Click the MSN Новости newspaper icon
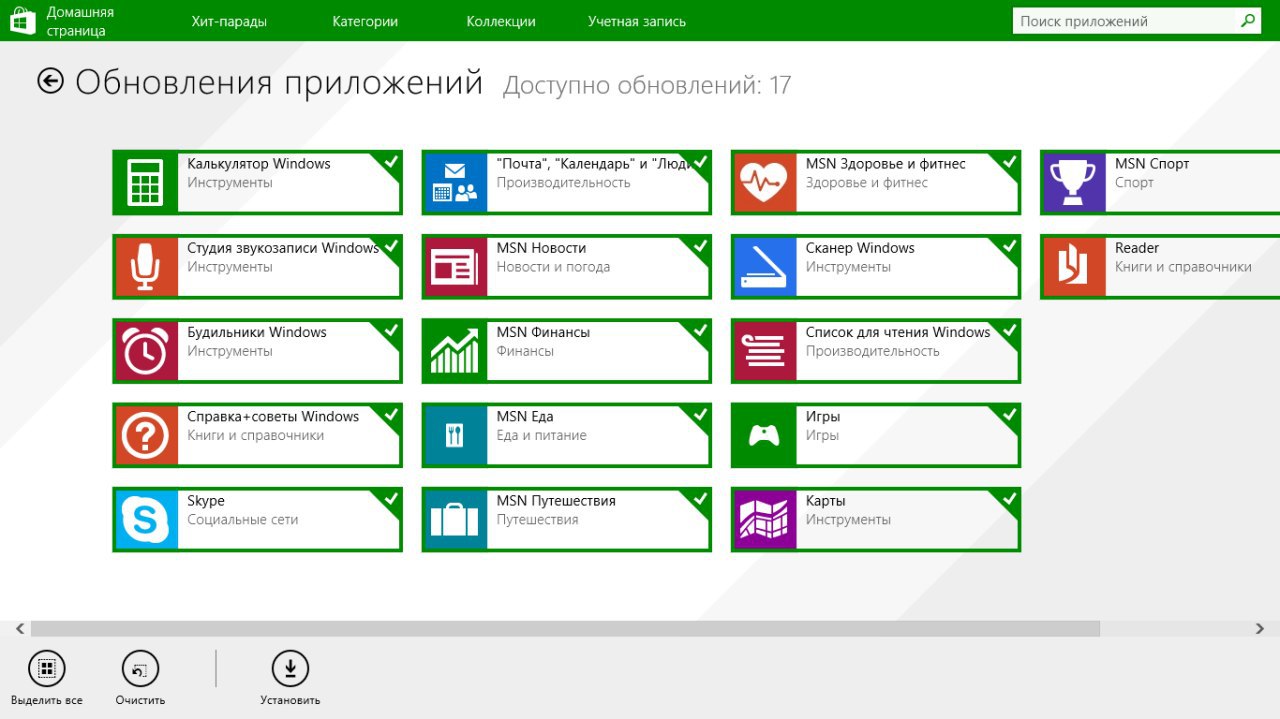This screenshot has width=1280, height=719. 456,267
